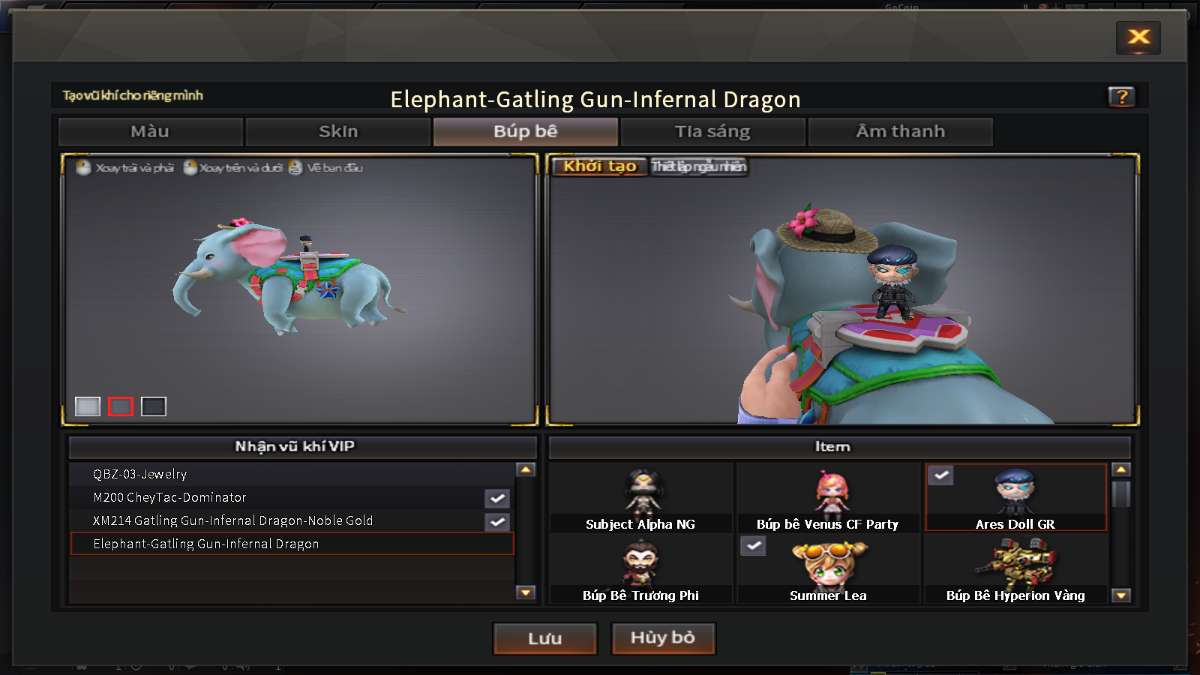Uncheck the Summer Lea doll checkmark
Viewport: 1200px width, 675px height.
tap(753, 546)
